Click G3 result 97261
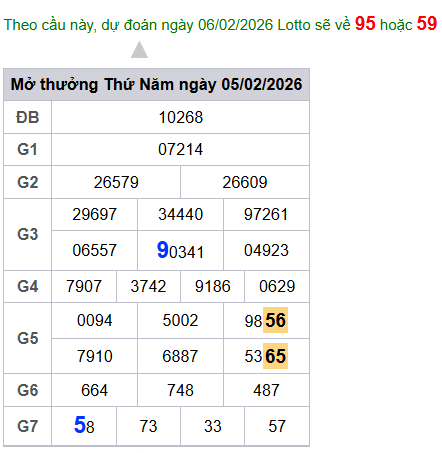 (x=266, y=214)
